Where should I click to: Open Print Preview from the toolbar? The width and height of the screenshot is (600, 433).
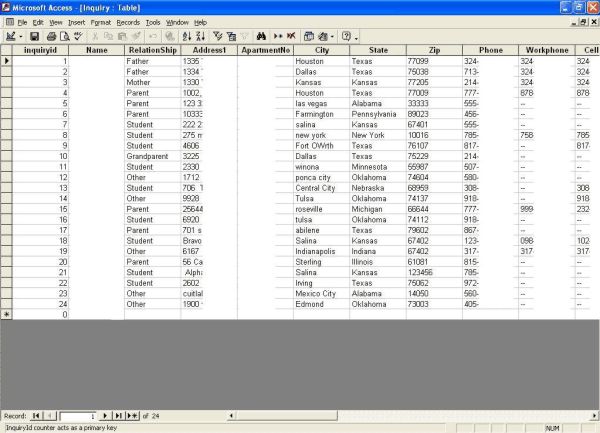65,36
